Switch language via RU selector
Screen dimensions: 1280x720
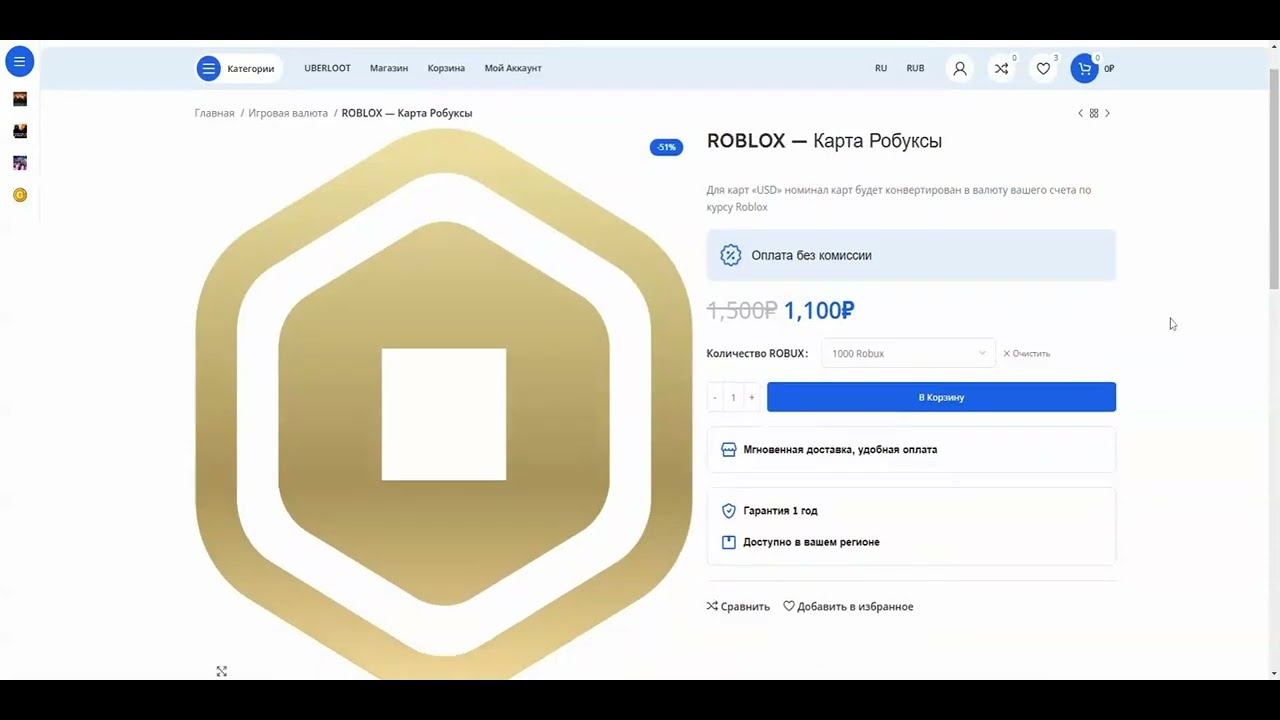click(881, 68)
